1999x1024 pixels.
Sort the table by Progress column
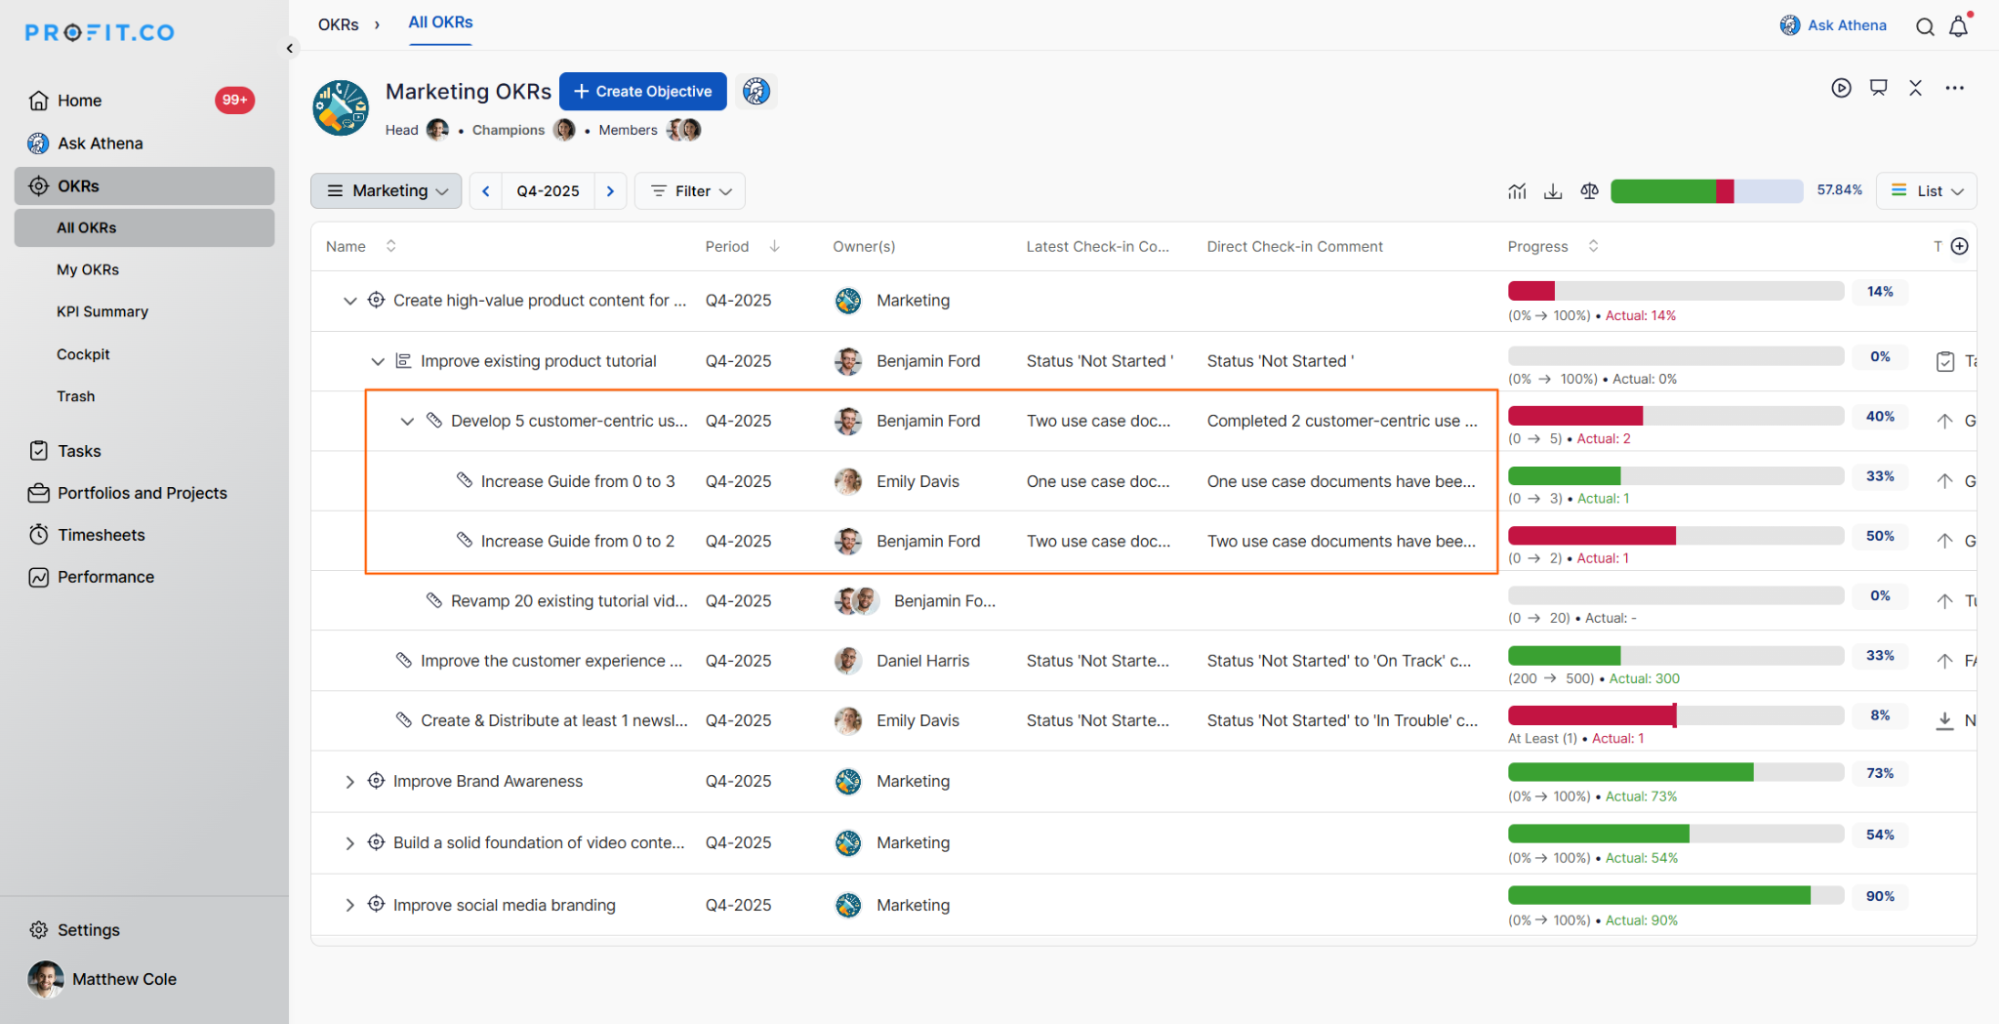tap(1593, 246)
